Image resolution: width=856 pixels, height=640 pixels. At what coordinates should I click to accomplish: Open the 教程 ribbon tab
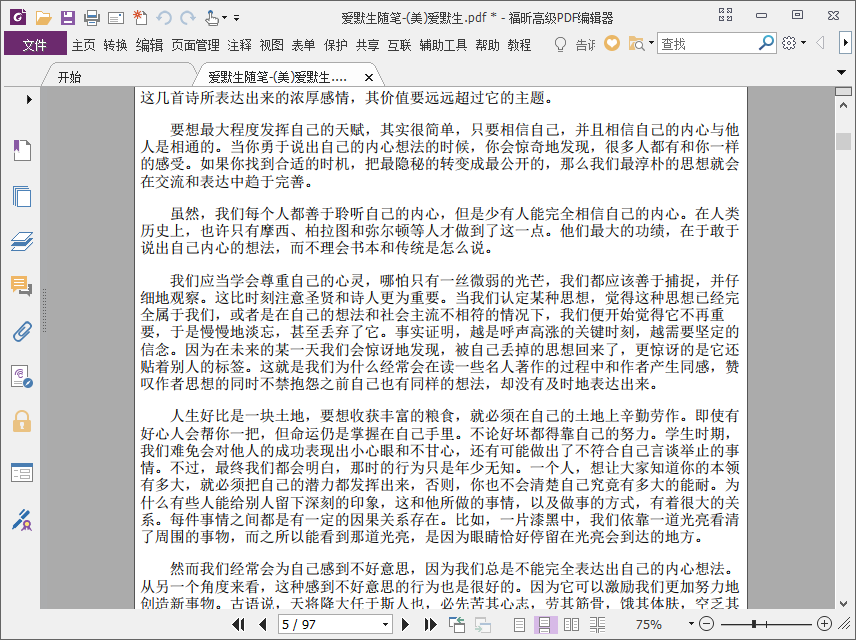coord(519,45)
